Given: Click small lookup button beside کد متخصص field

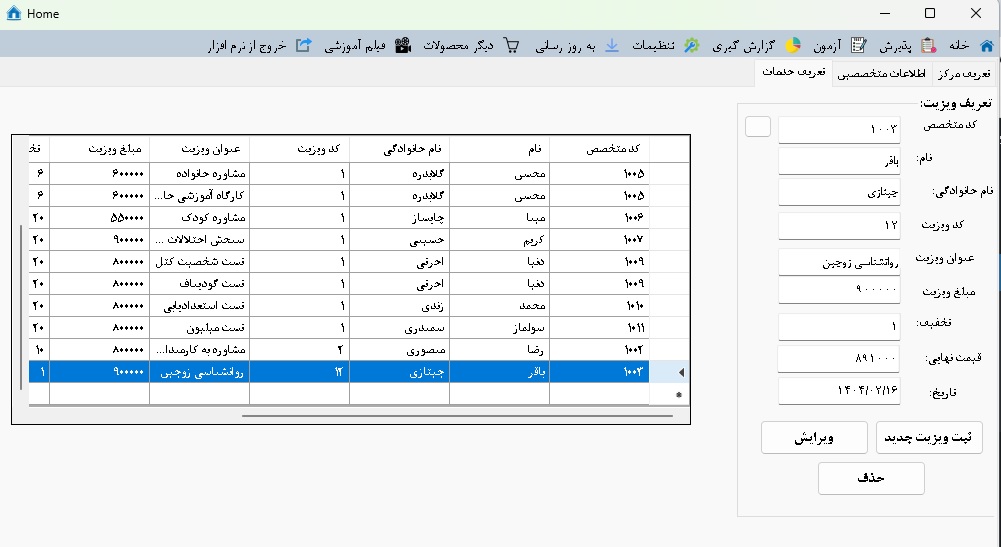Looking at the screenshot, I should pyautogui.click(x=758, y=126).
